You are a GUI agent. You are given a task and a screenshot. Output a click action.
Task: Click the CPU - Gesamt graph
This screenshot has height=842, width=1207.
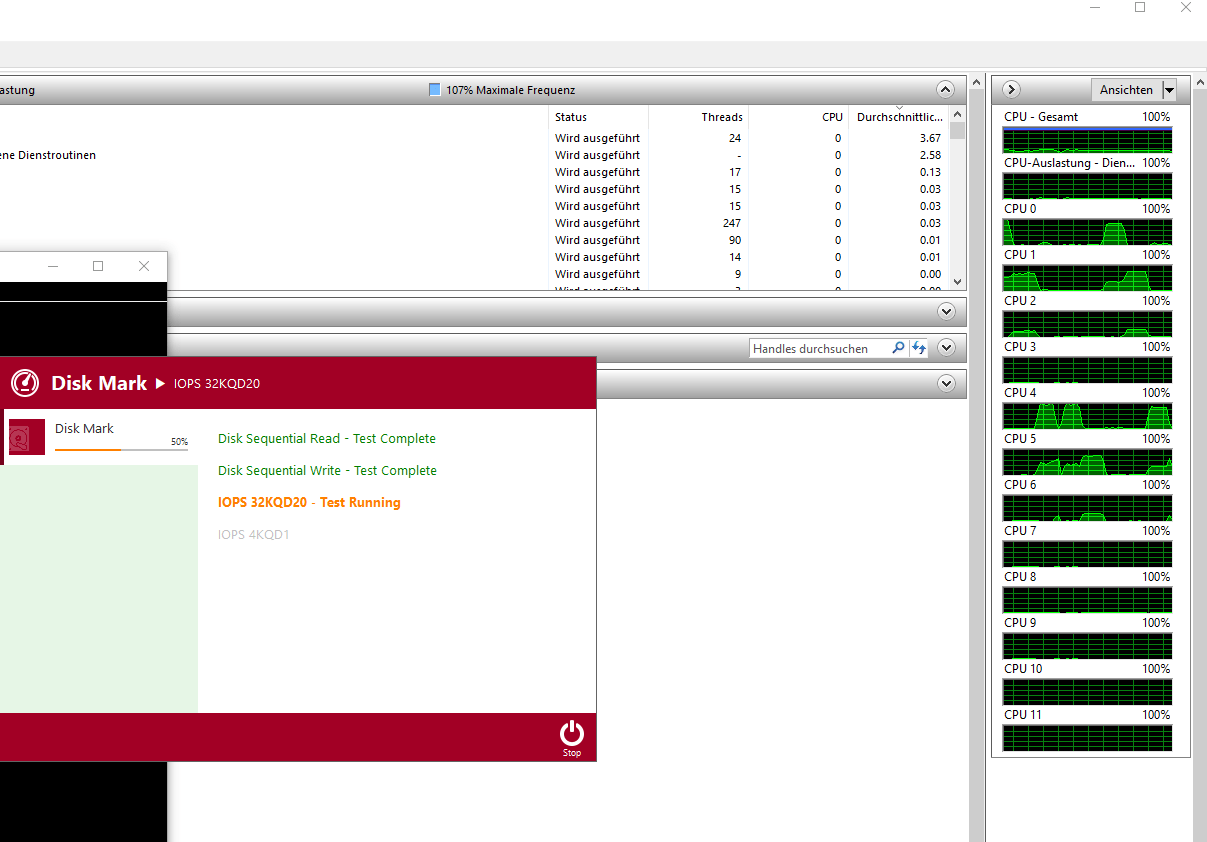1086,140
